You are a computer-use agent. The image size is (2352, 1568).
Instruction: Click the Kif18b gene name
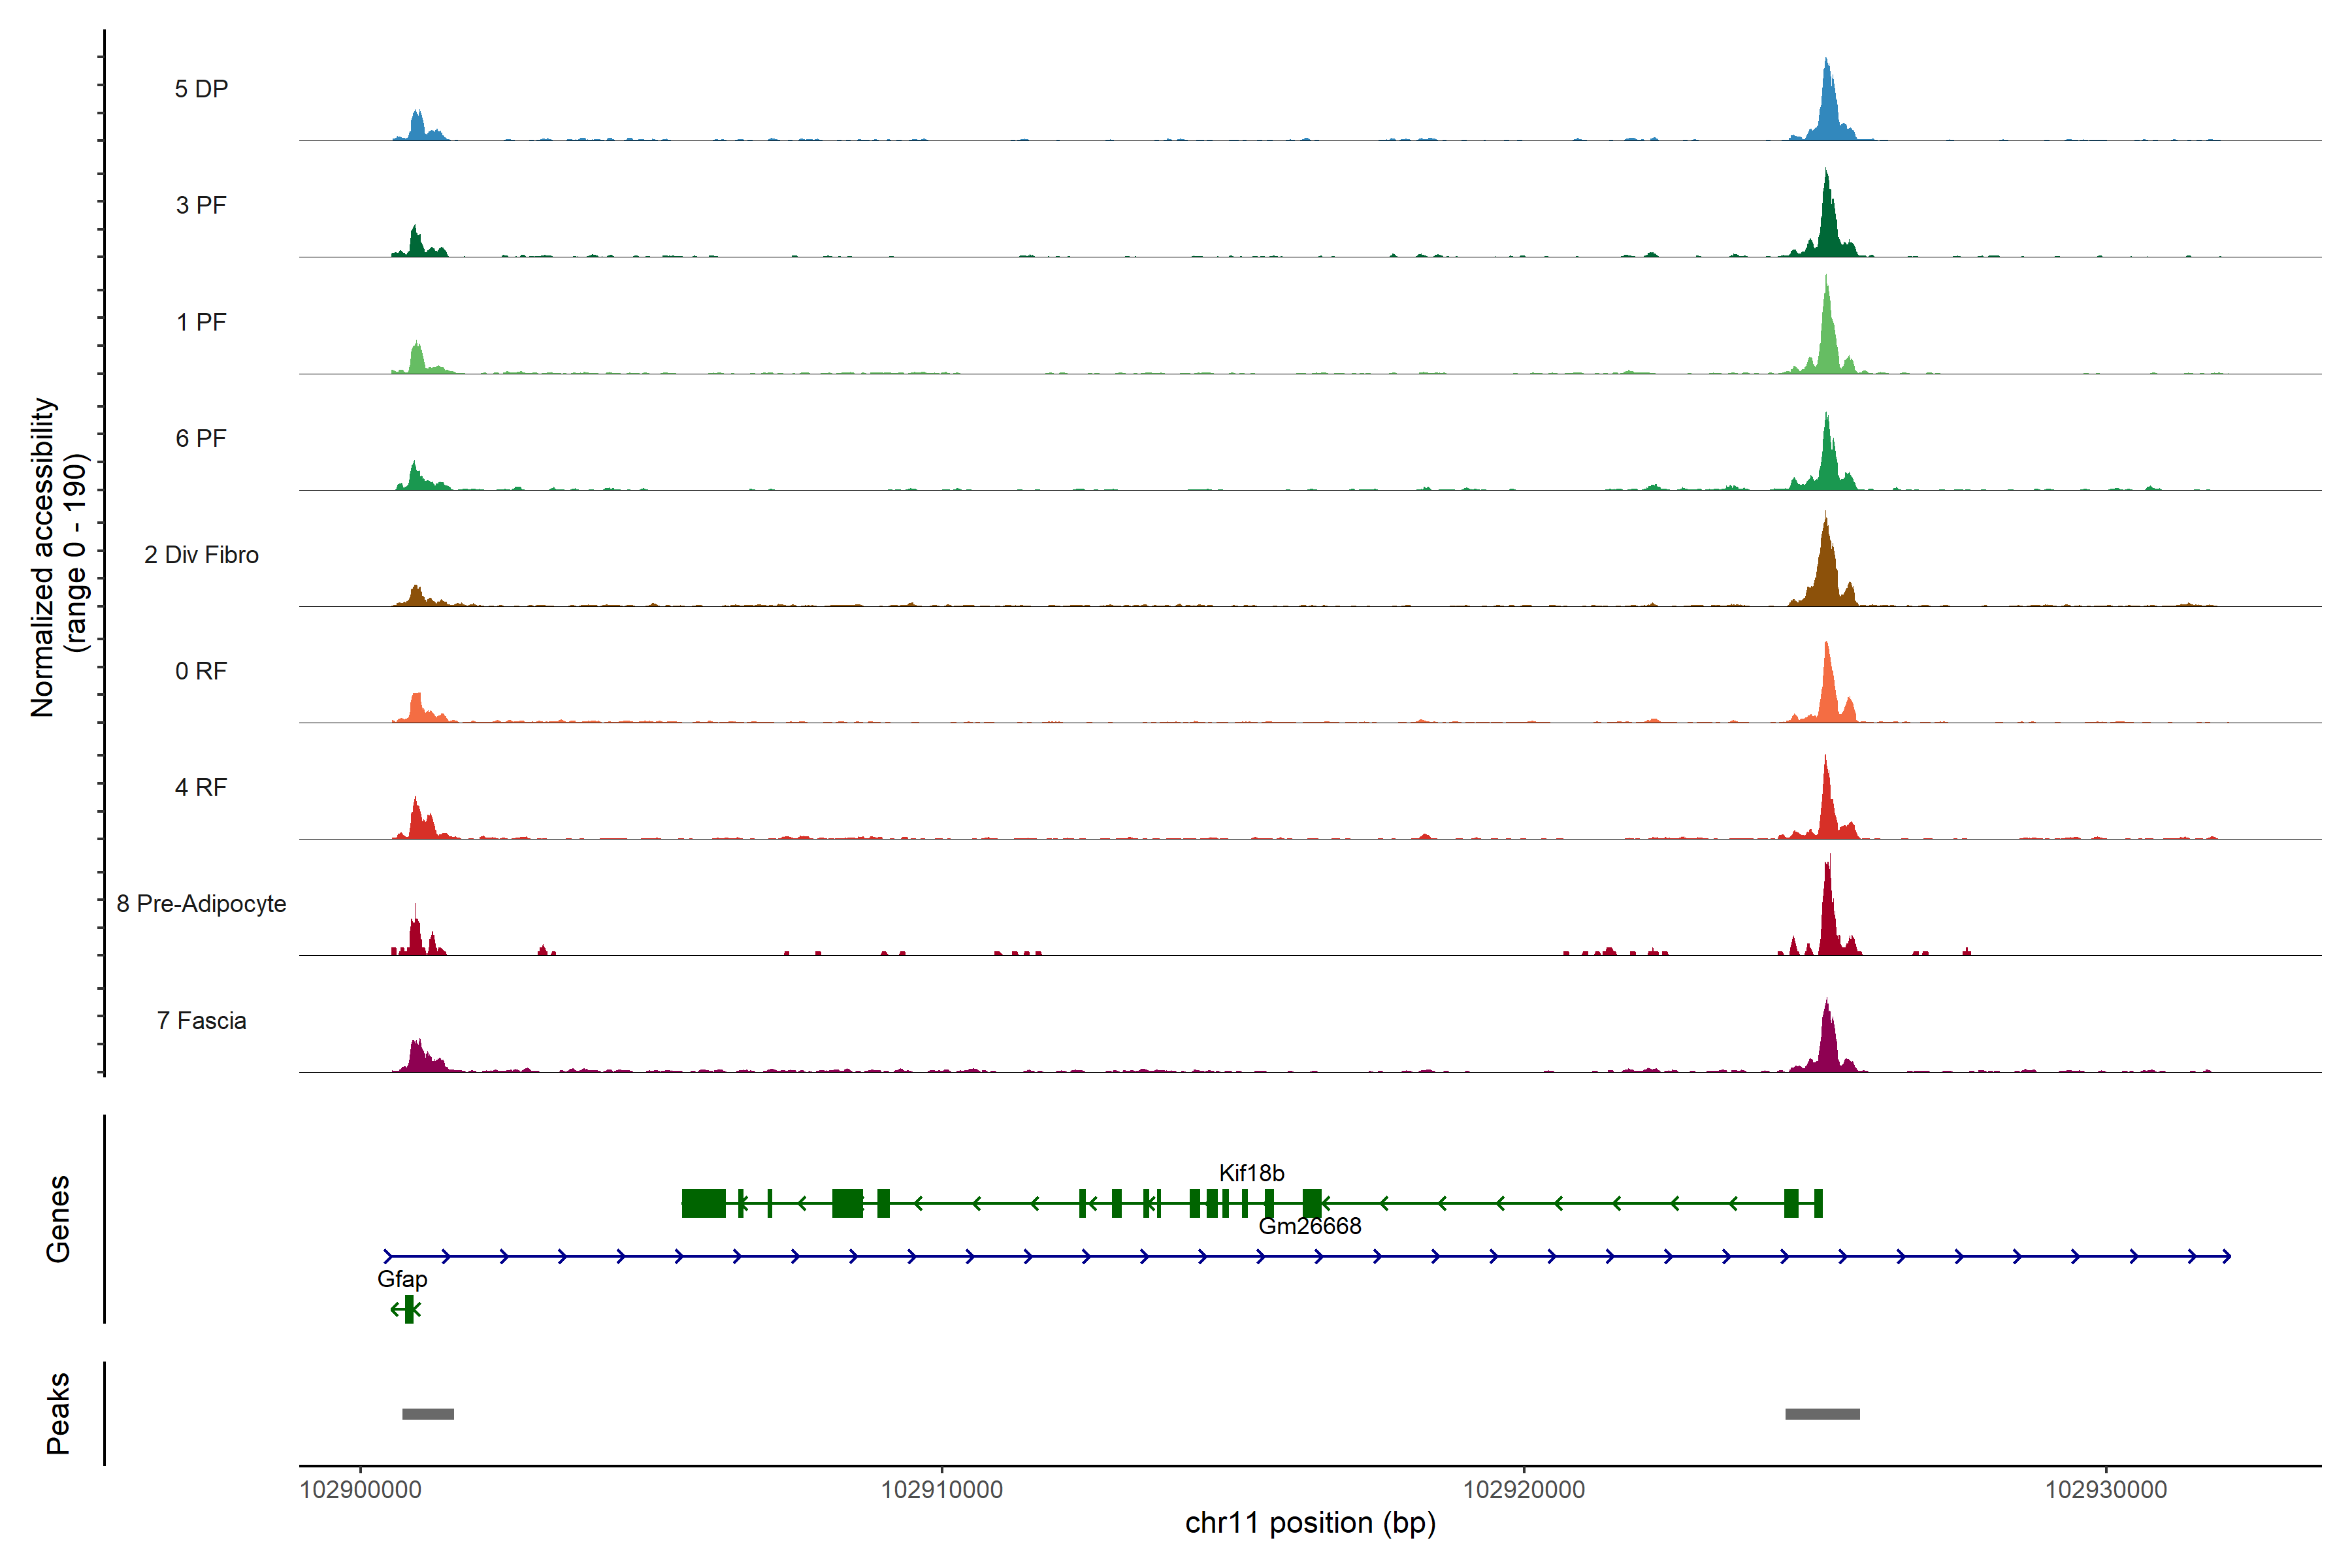[1251, 1172]
